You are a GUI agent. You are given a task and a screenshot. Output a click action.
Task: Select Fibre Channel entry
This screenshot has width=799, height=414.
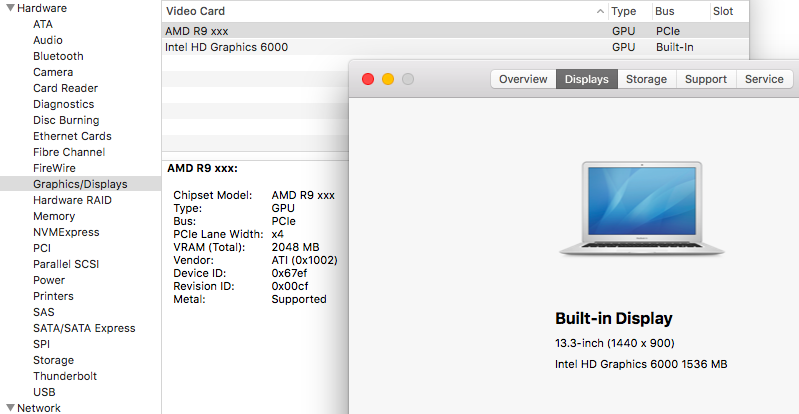click(x=69, y=152)
